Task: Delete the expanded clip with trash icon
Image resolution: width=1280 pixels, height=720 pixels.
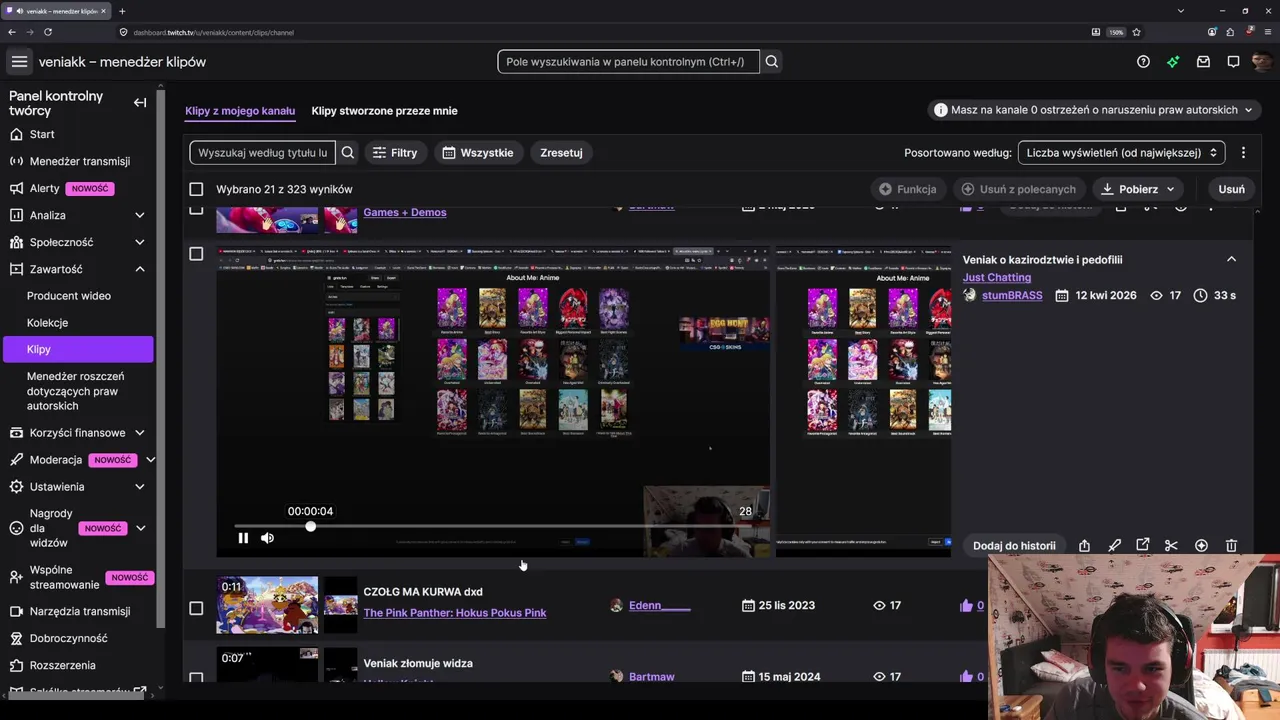Action: coord(1231,546)
